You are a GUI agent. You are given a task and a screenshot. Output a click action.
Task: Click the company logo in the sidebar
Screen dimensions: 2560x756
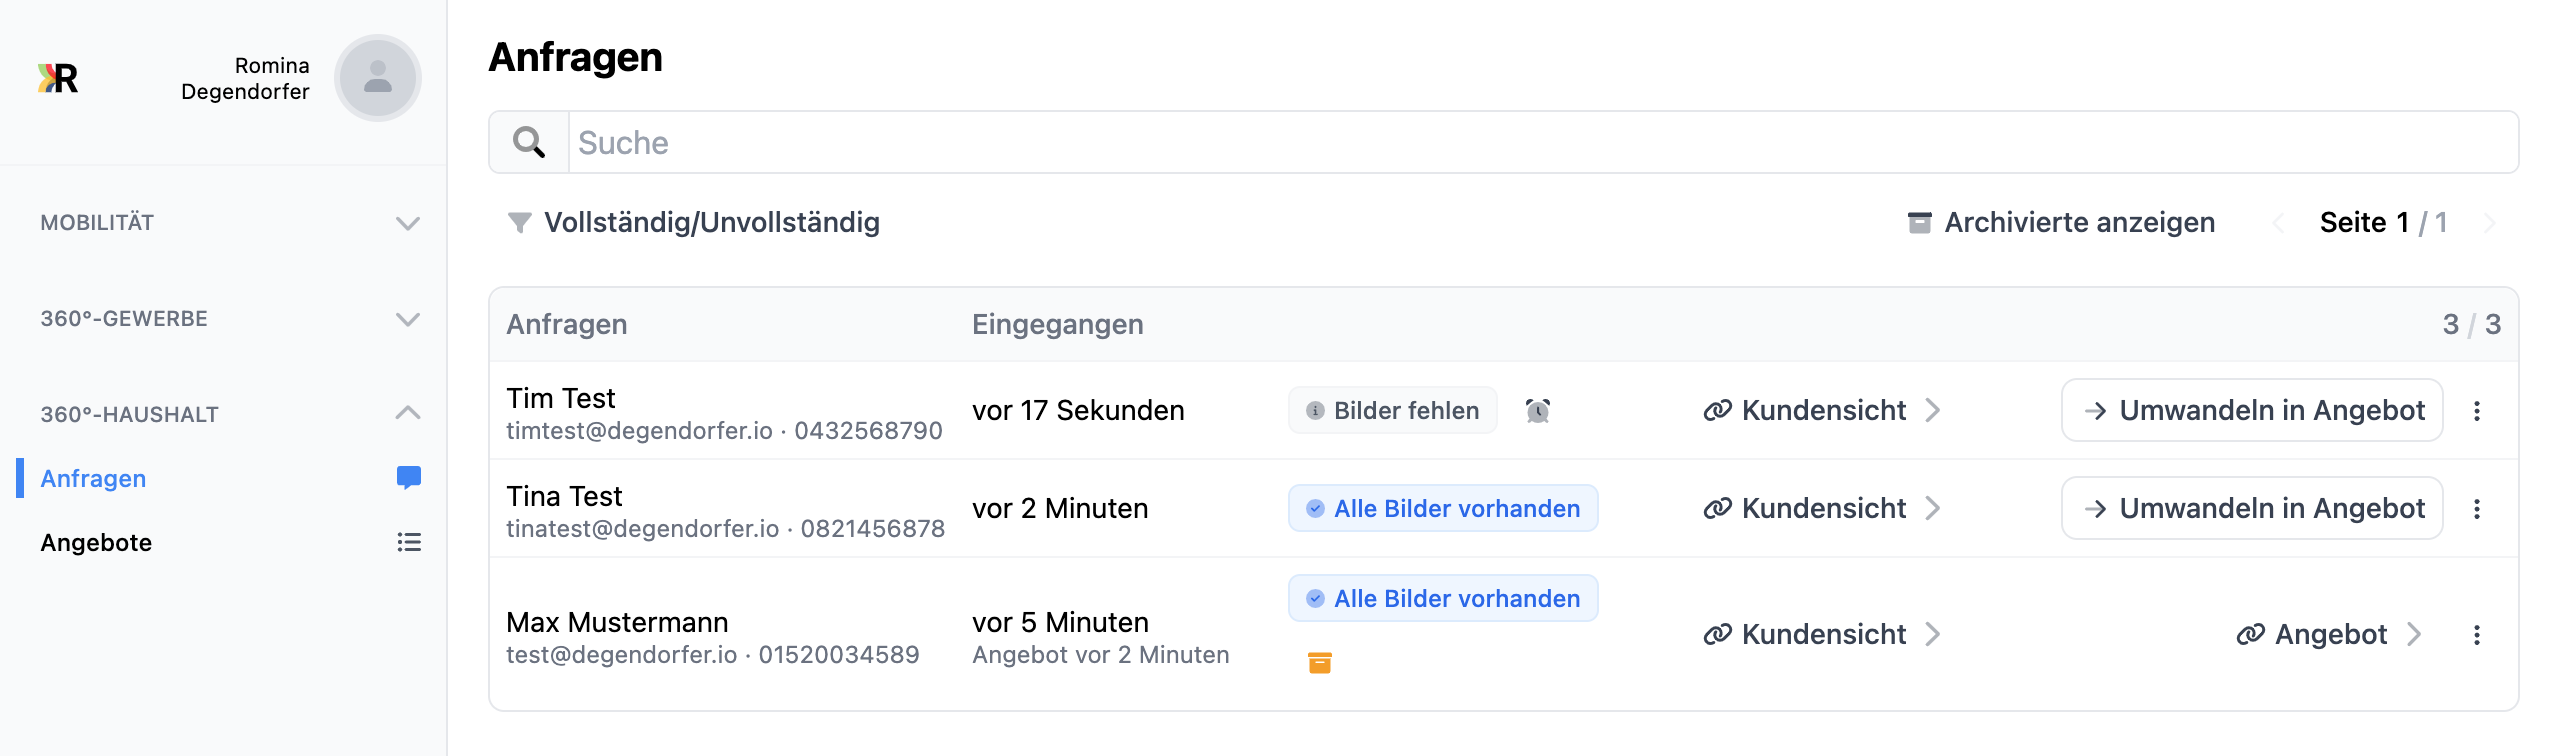pyautogui.click(x=58, y=78)
